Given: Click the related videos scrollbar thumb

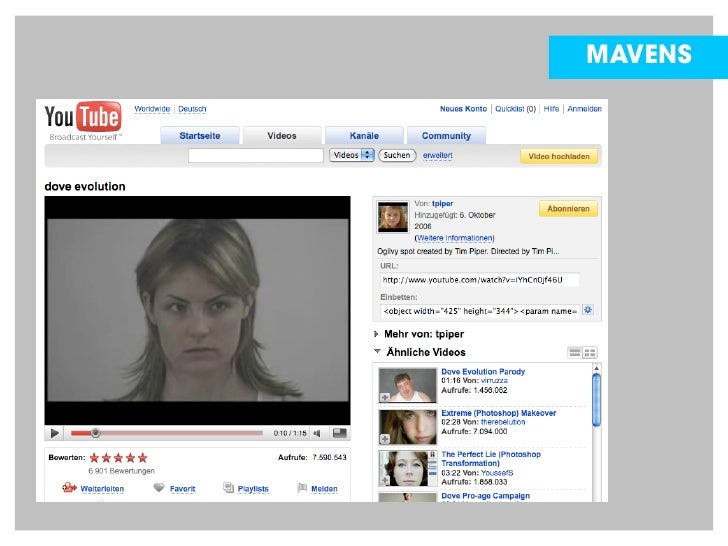Looking at the screenshot, I should pyautogui.click(x=597, y=400).
